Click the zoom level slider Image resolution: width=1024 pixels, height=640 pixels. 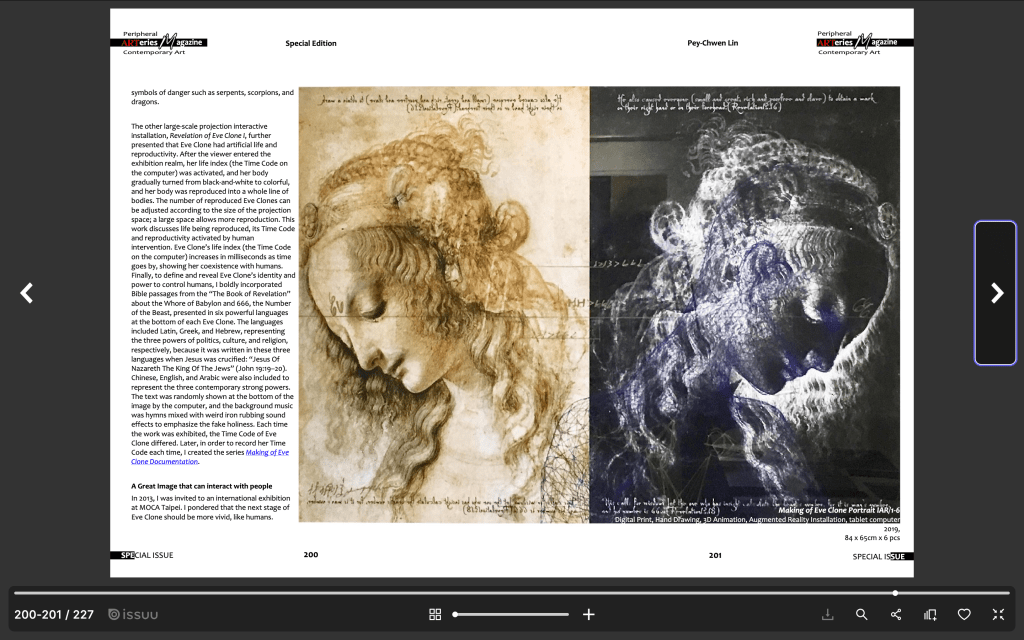[x=511, y=614]
